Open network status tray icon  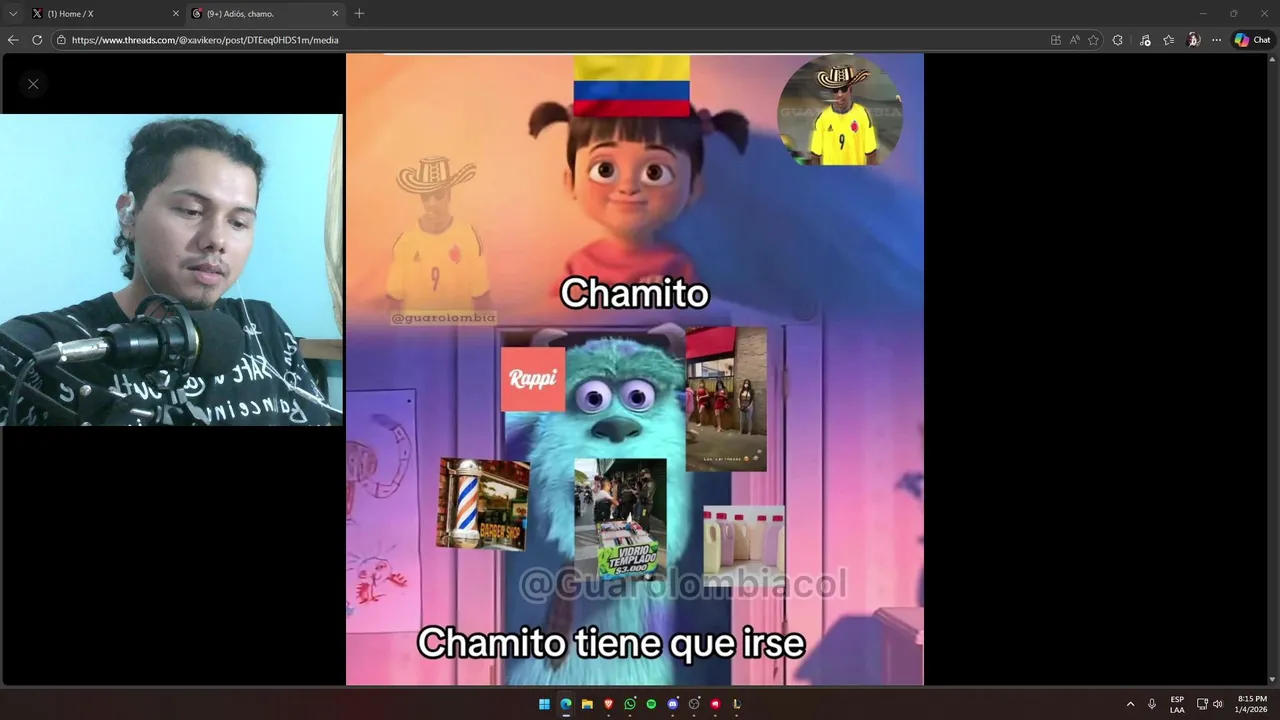coord(1202,704)
